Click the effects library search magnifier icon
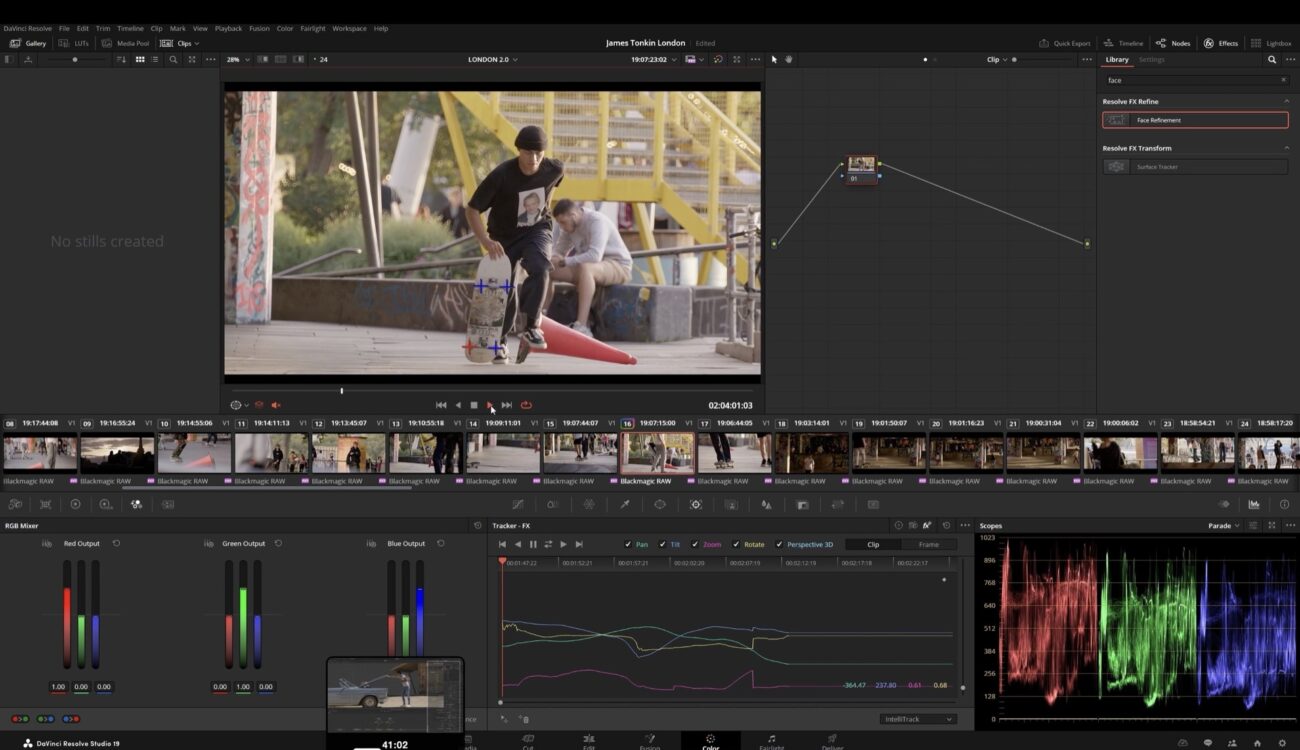 (1272, 60)
